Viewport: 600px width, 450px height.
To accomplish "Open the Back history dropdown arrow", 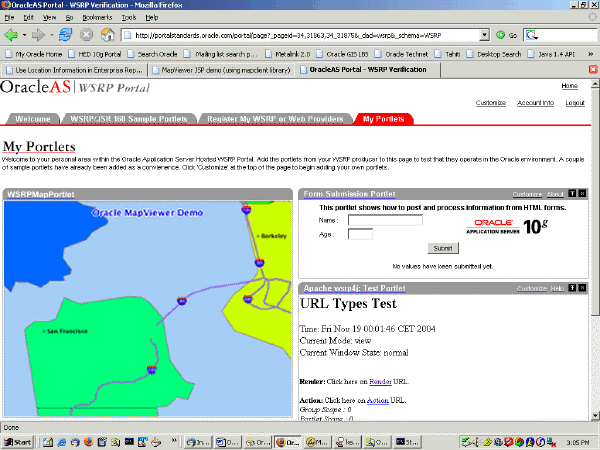I will pyautogui.click(x=24, y=35).
